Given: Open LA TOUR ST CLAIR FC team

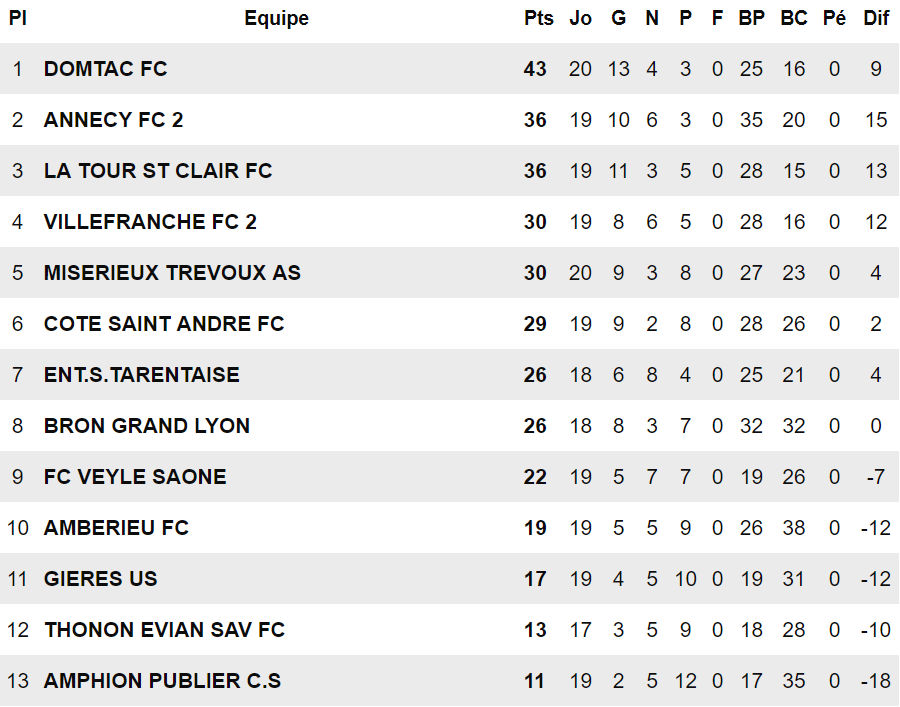Looking at the screenshot, I should pyautogui.click(x=158, y=171).
